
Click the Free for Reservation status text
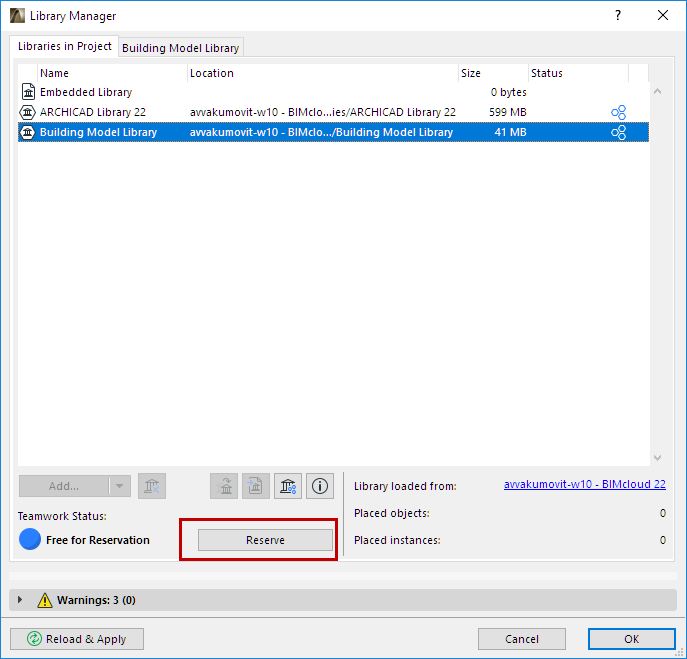tap(98, 540)
